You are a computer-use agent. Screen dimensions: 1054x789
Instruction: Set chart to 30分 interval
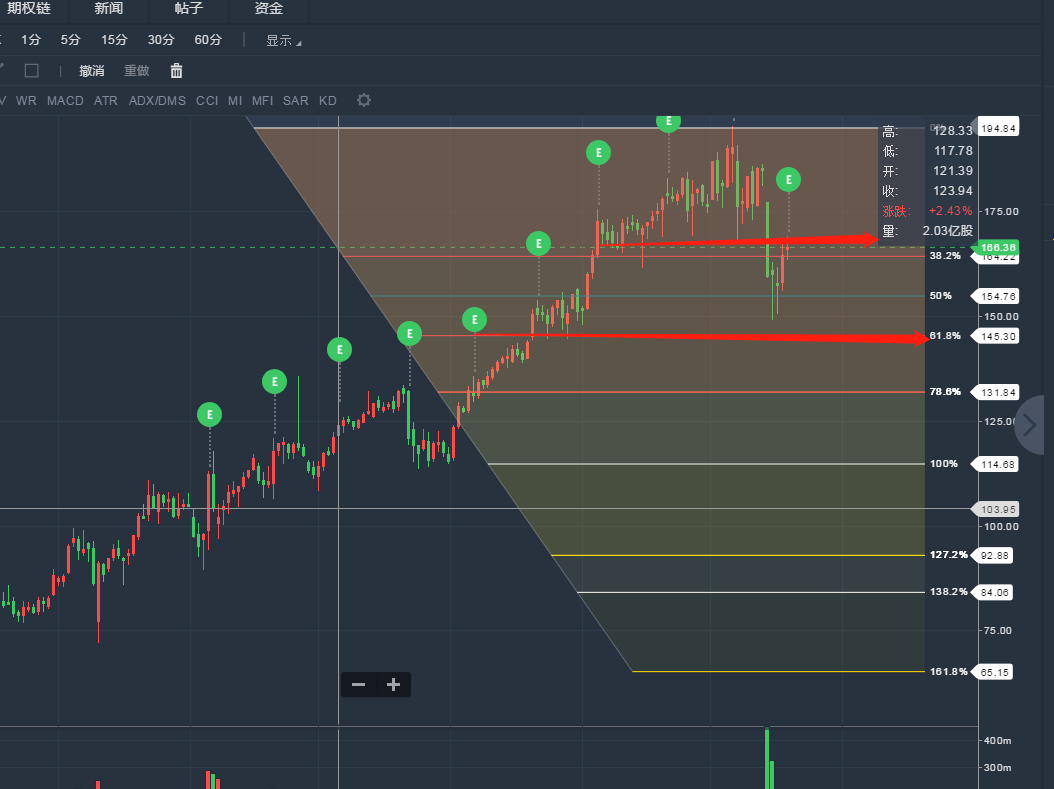[161, 40]
